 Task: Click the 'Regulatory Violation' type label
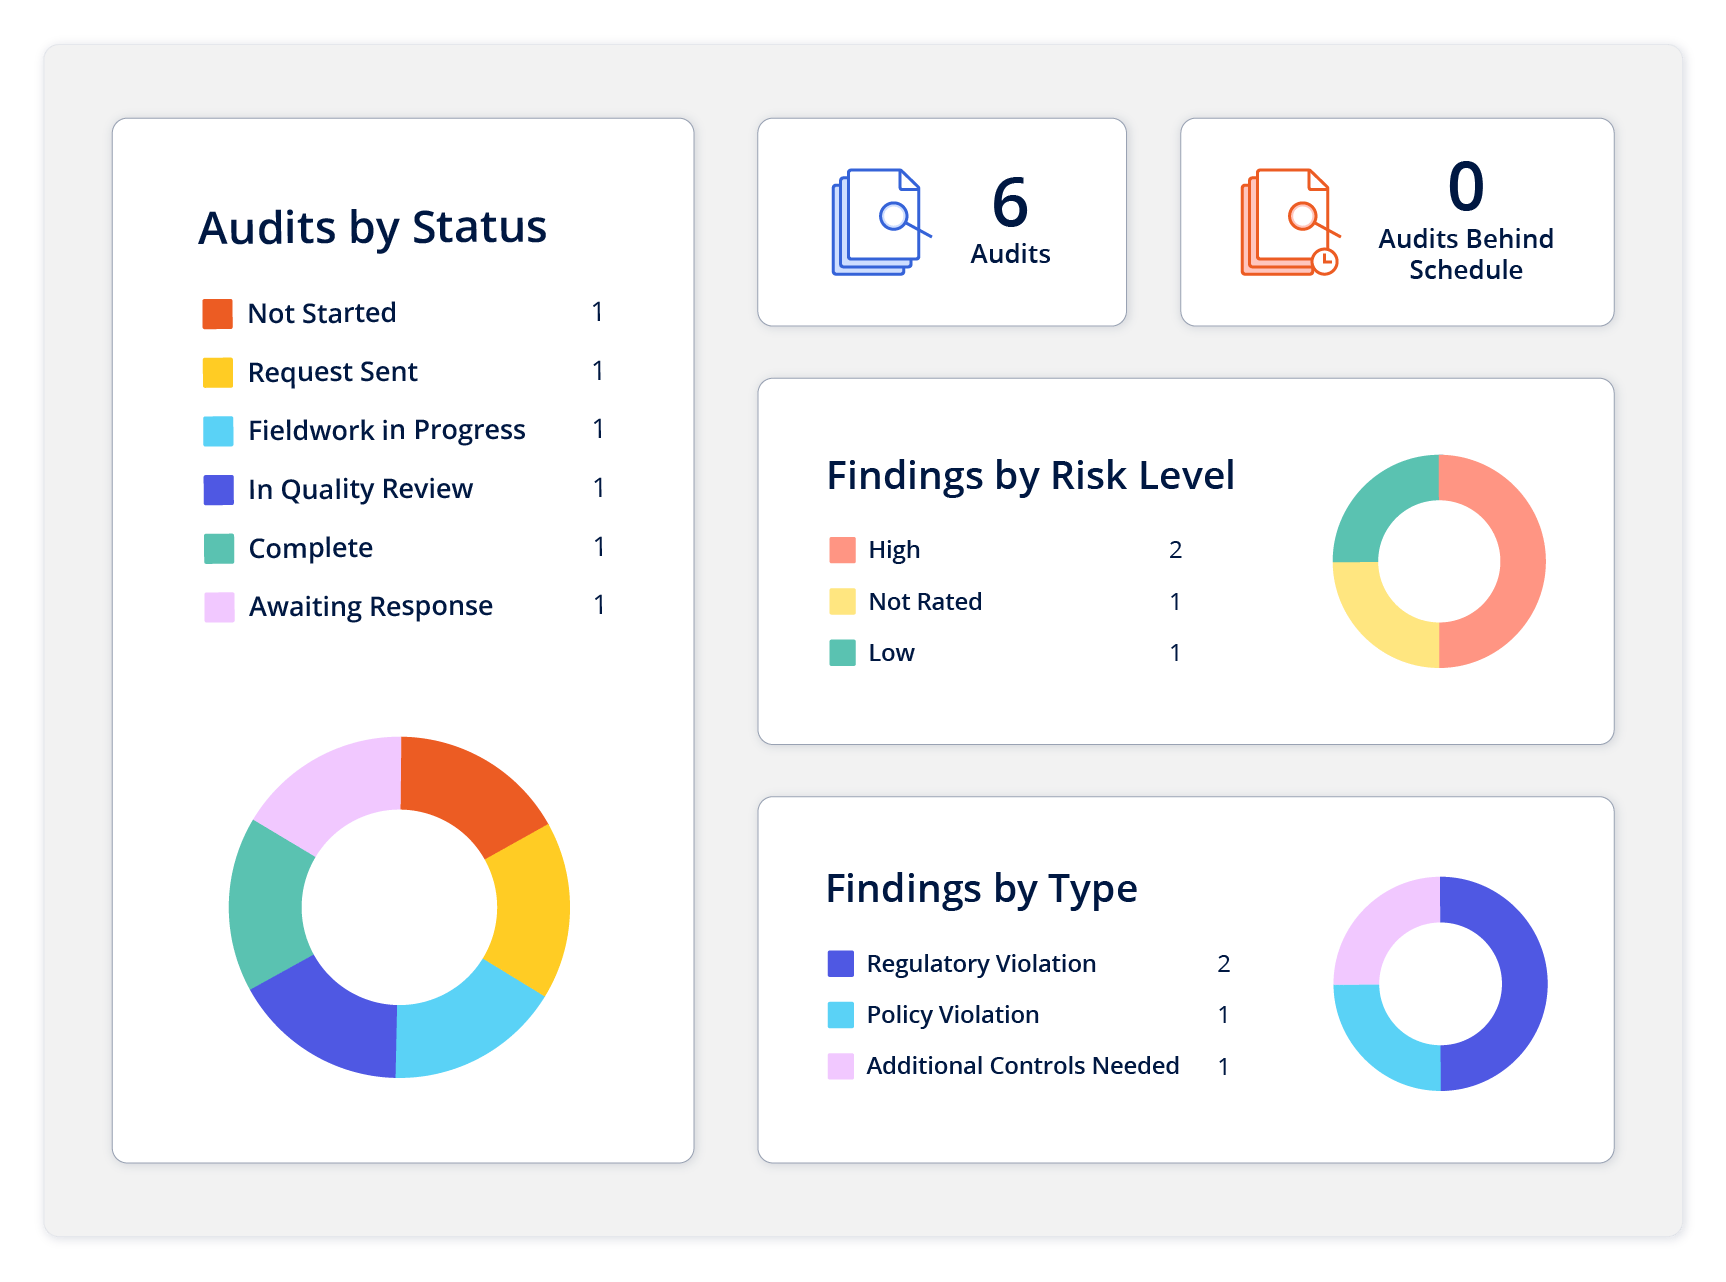(982, 964)
